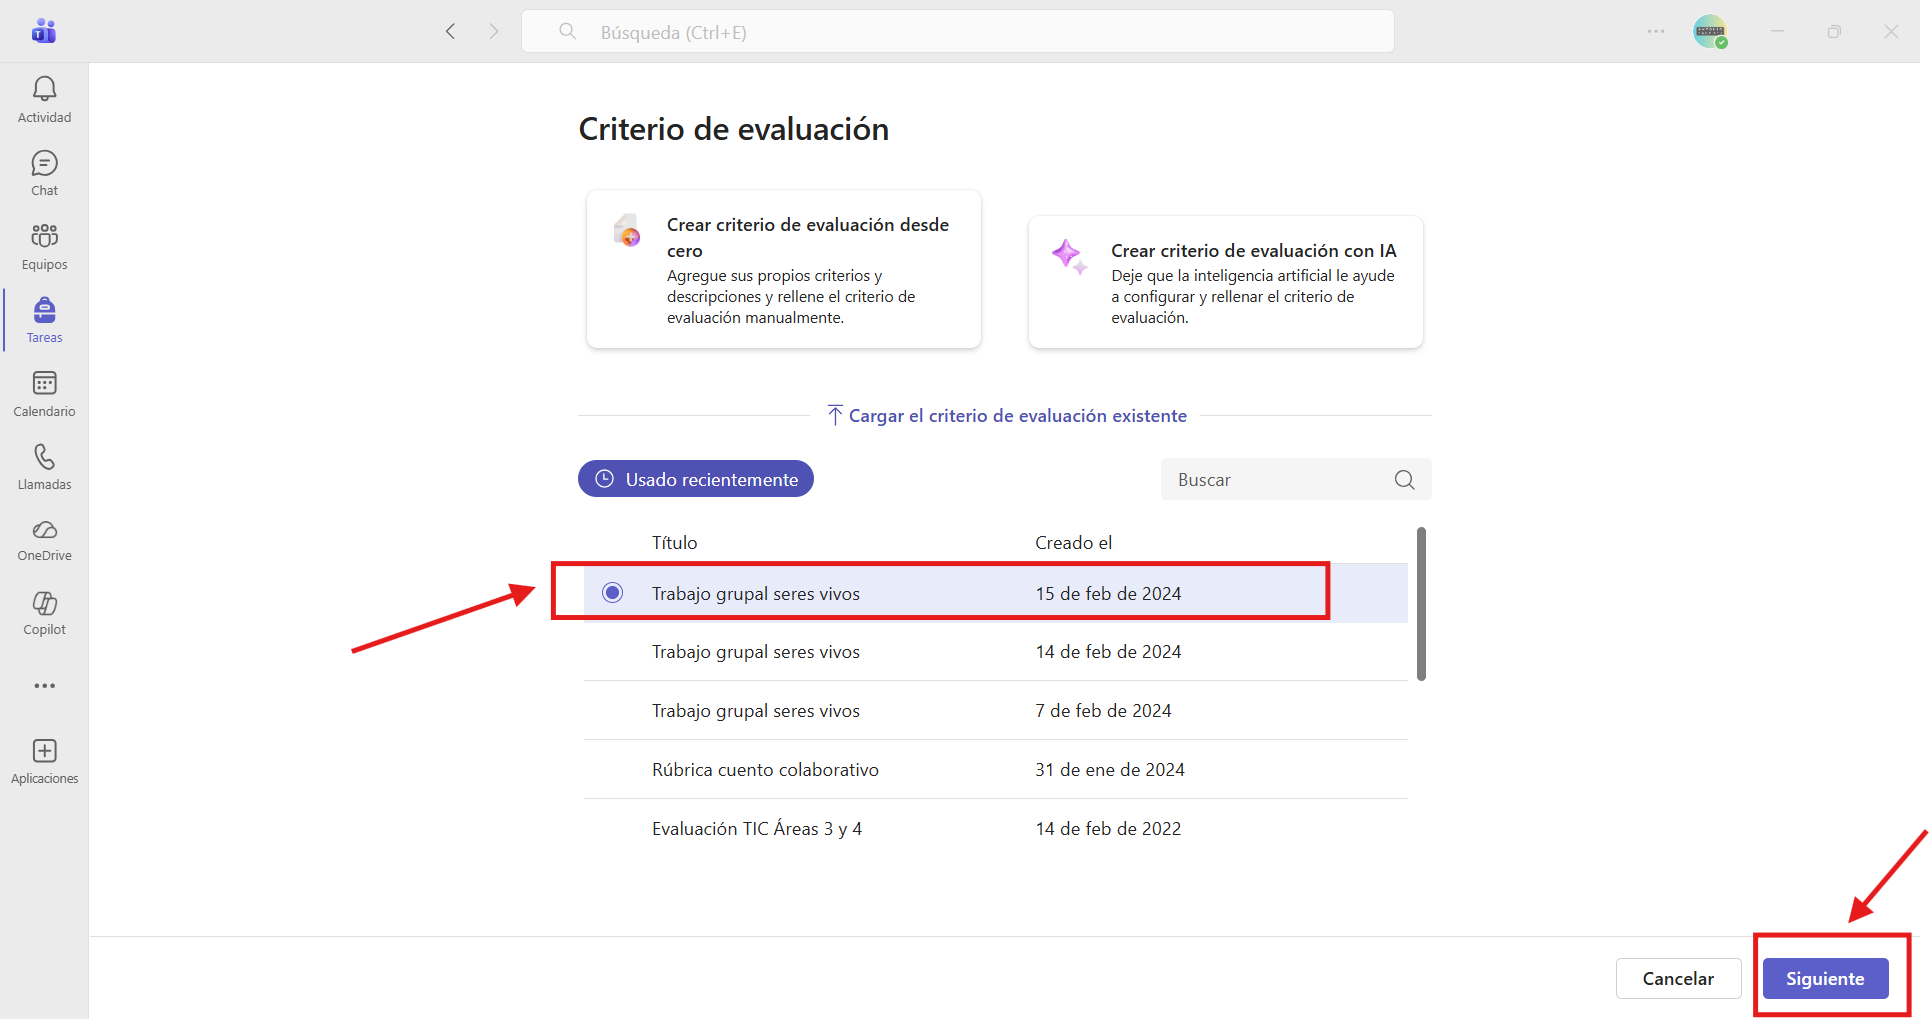Select radio for 15 de feb rubric
The image size is (1929, 1019).
click(x=613, y=593)
